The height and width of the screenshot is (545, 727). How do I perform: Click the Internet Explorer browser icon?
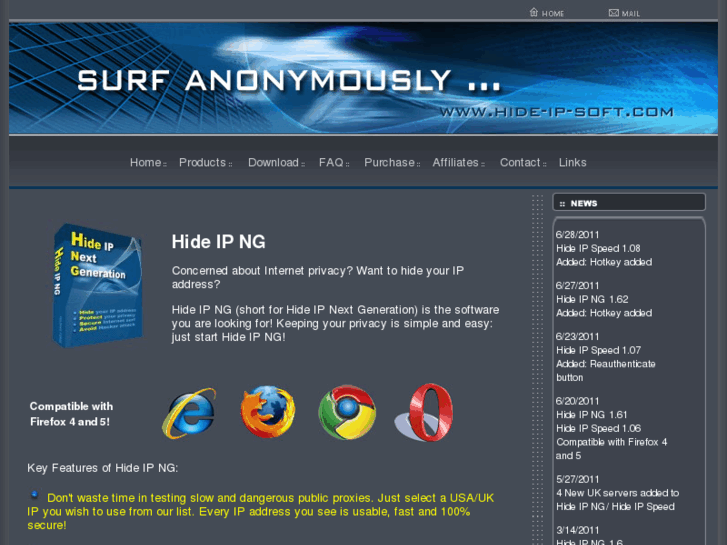[x=189, y=413]
